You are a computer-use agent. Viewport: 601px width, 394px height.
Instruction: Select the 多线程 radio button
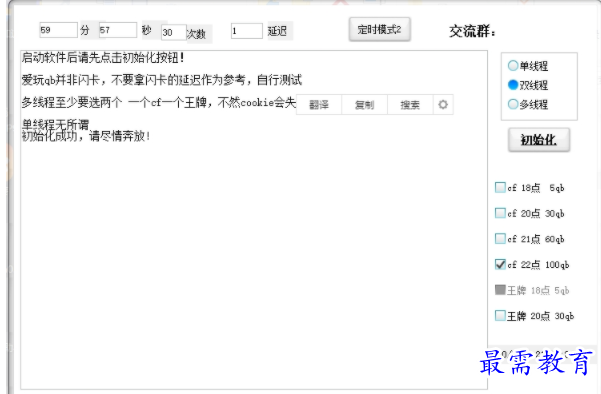click(513, 104)
